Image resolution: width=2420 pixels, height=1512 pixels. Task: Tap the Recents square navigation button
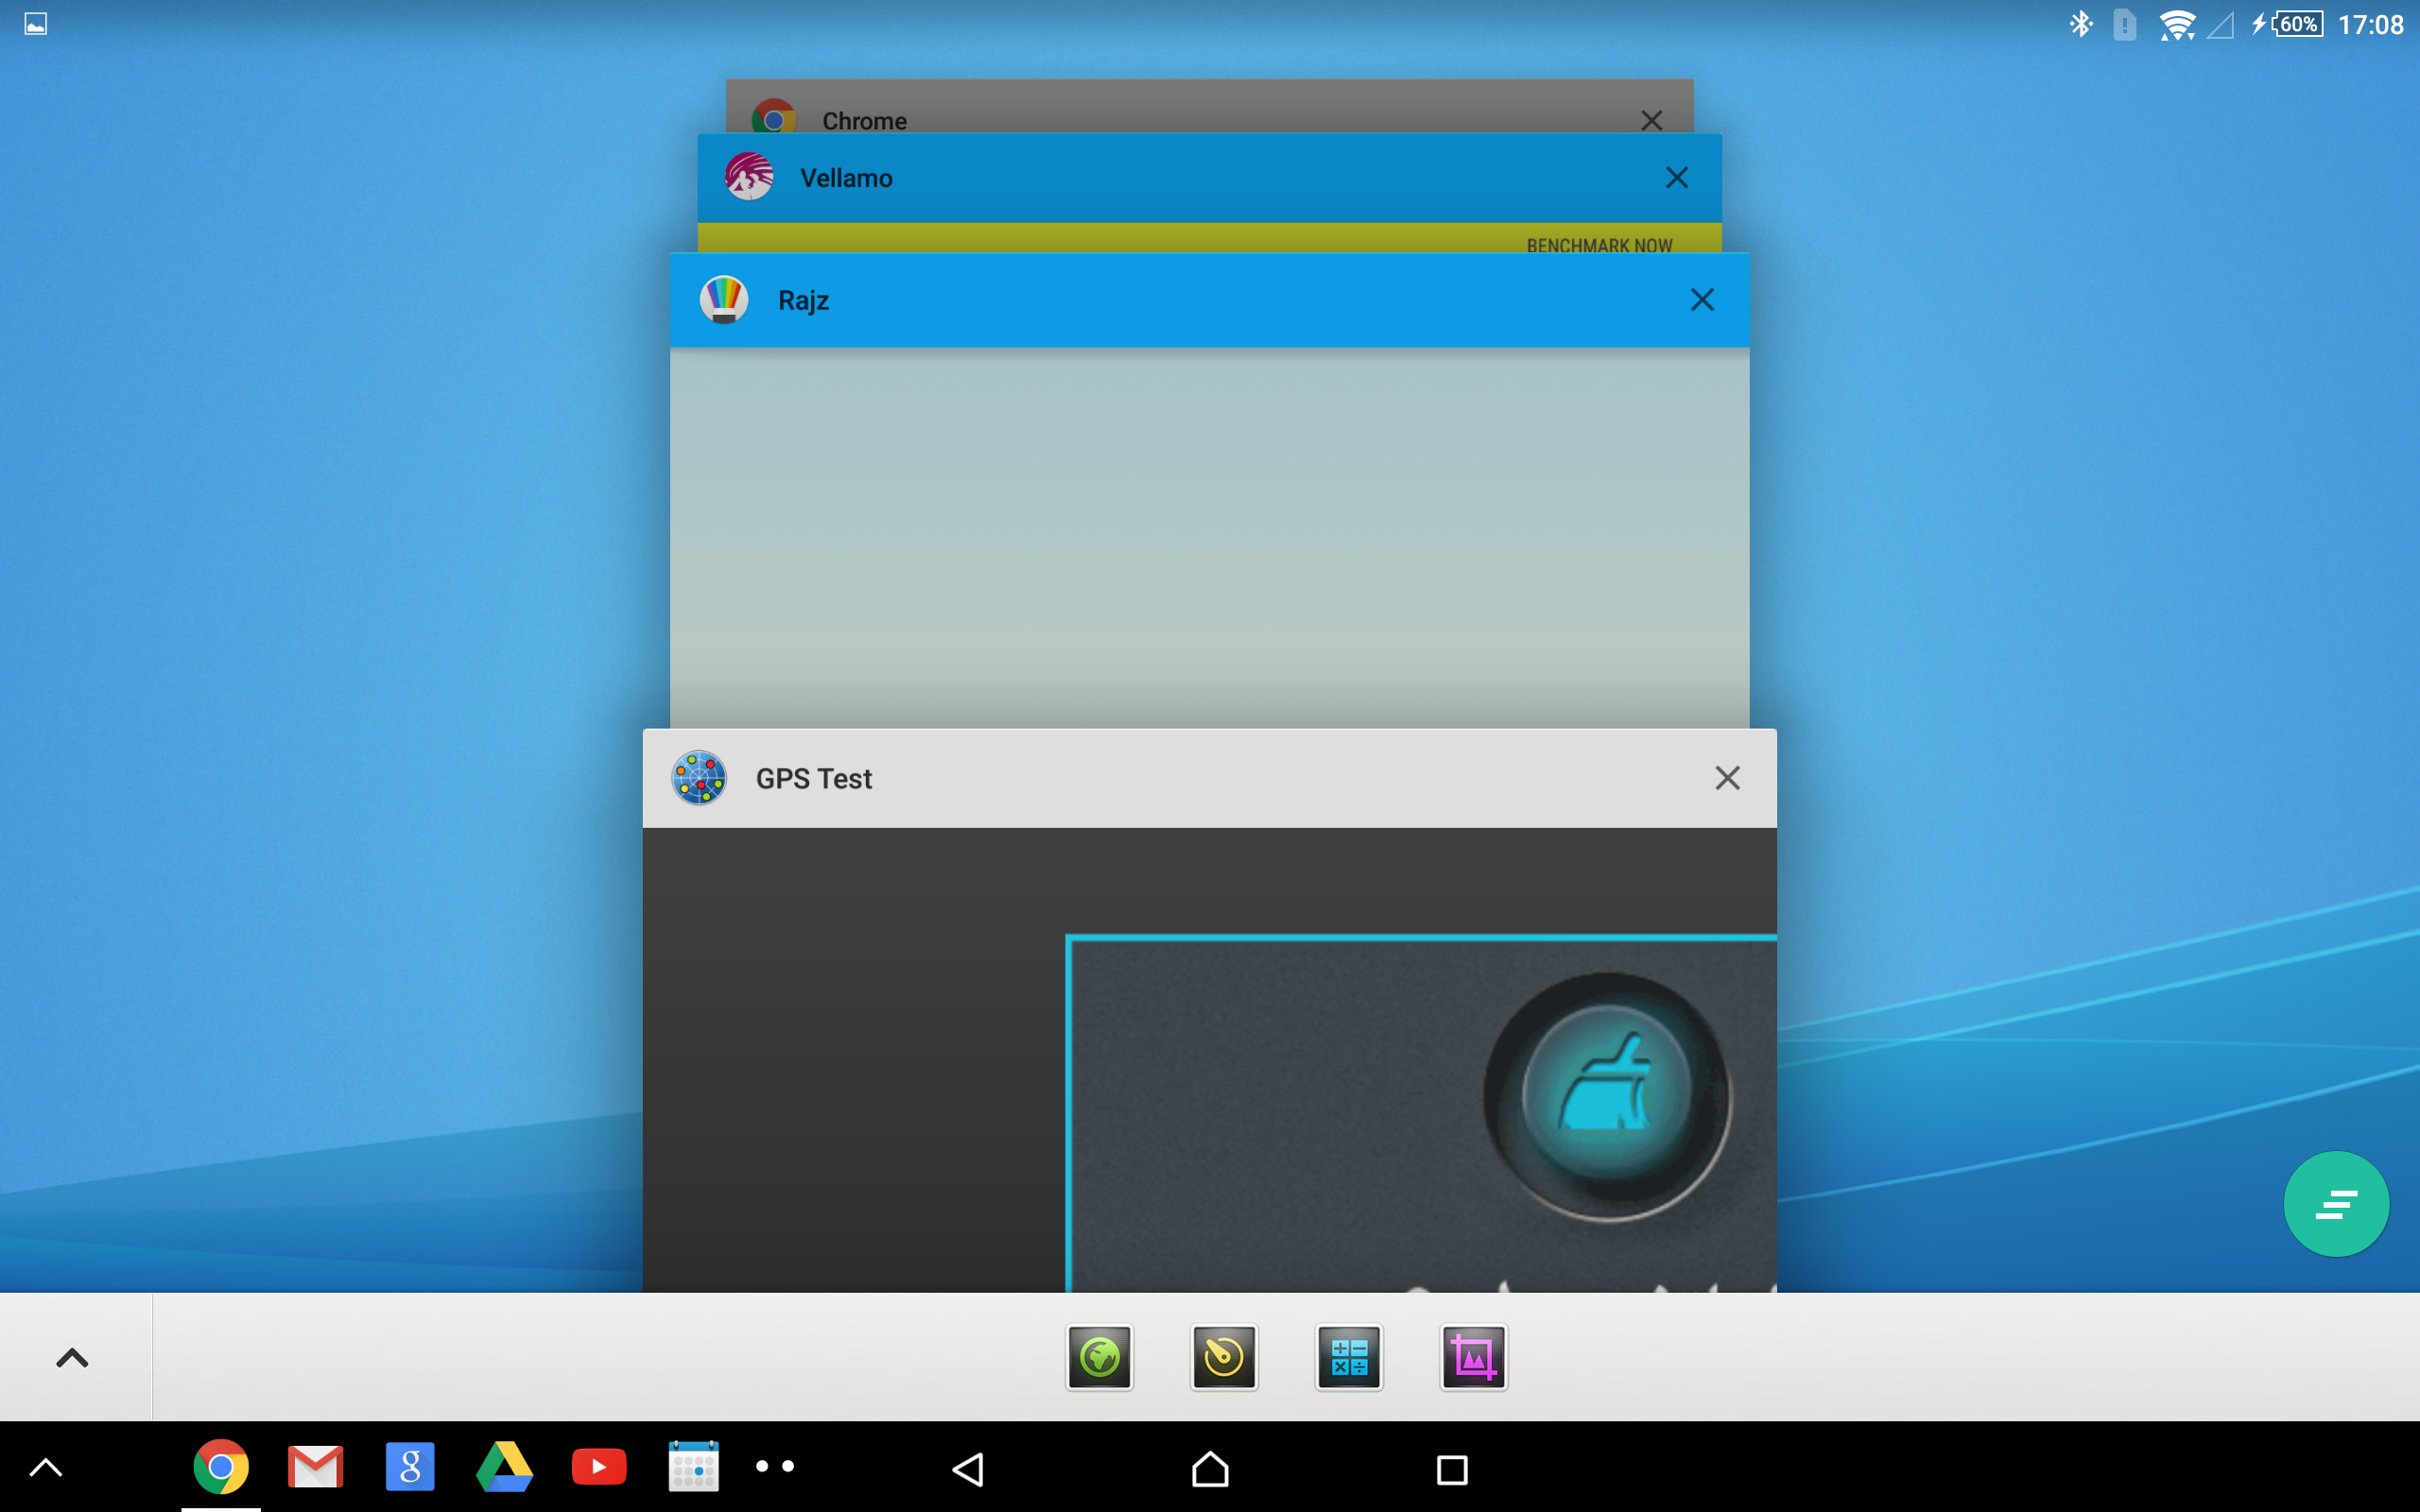[1452, 1469]
